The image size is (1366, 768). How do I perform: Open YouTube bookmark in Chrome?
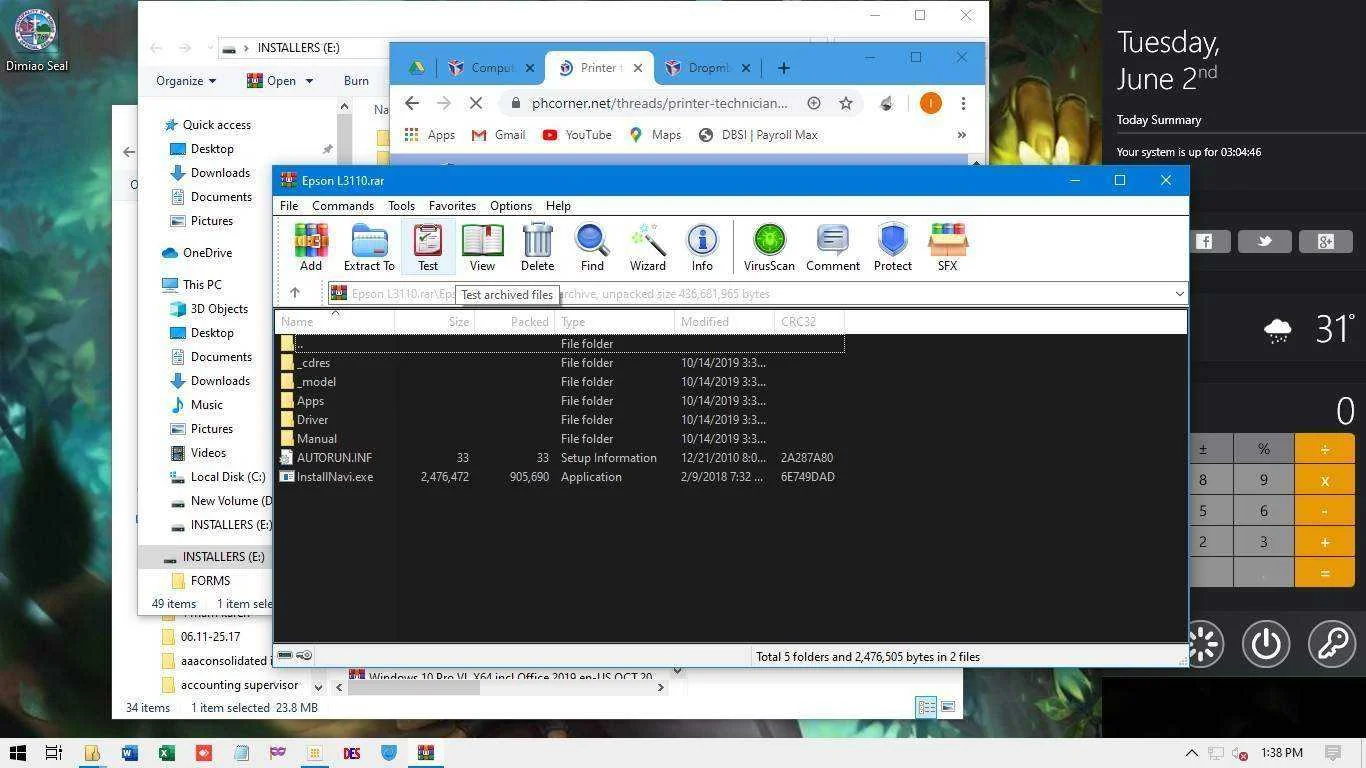[577, 135]
